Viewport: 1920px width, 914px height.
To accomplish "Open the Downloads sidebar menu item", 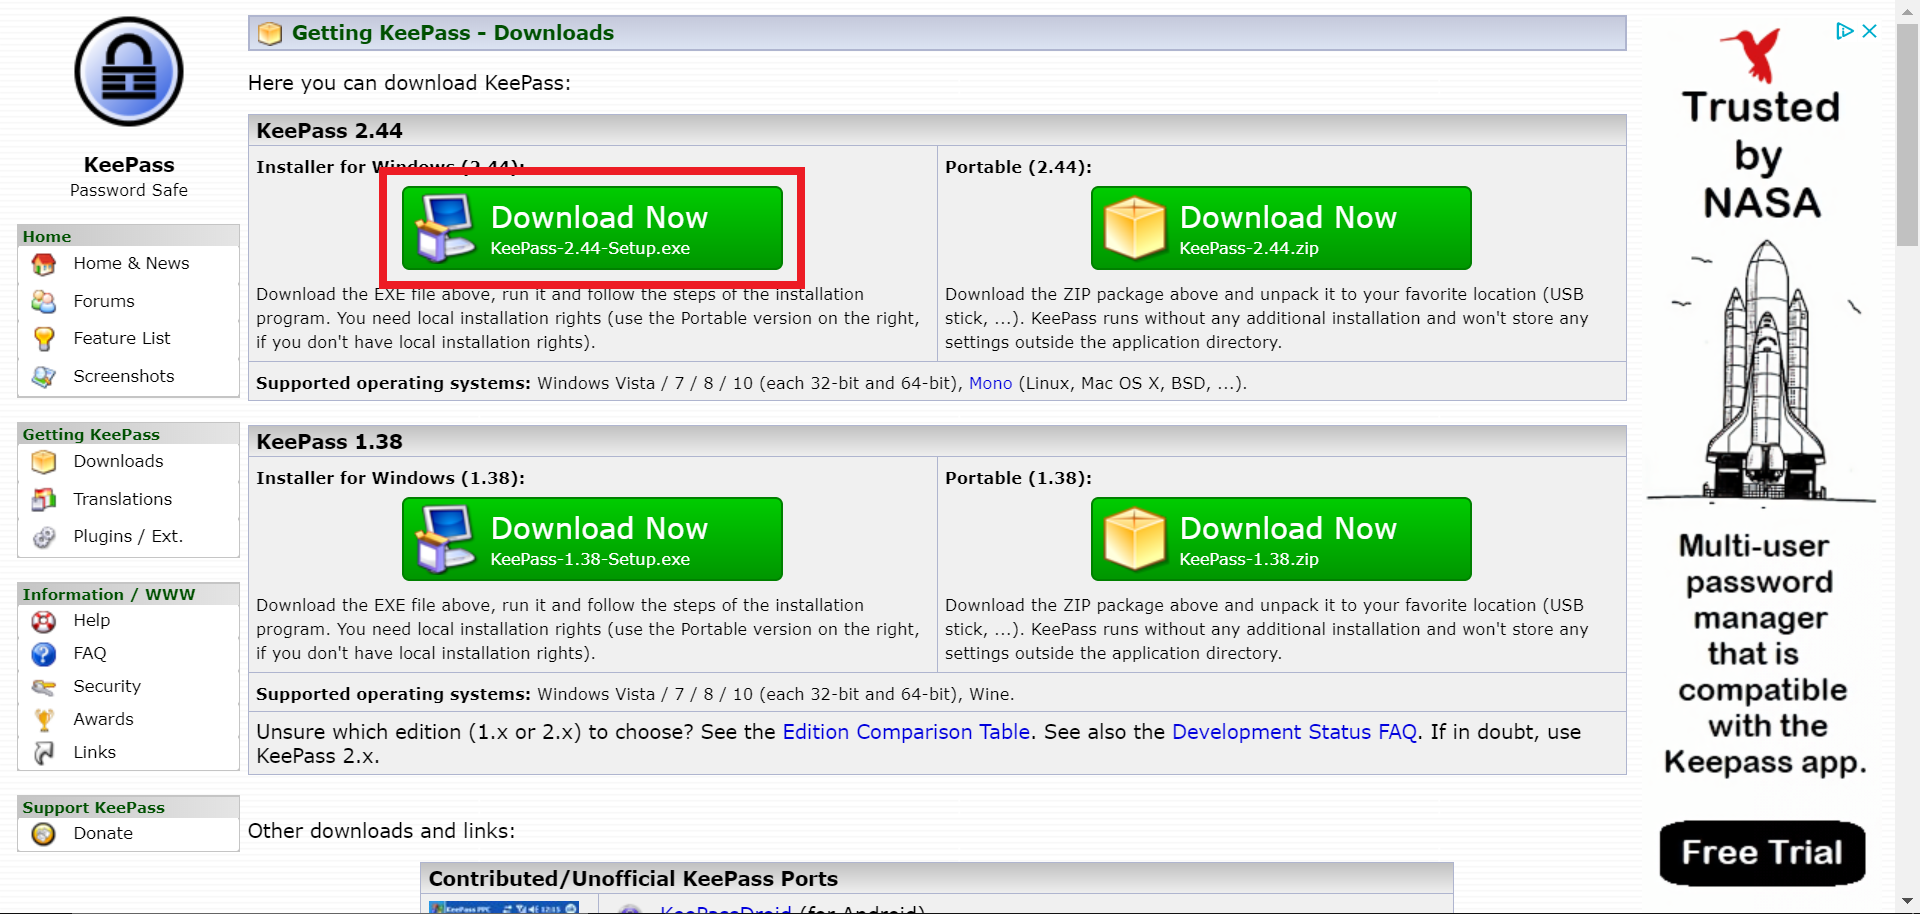I will tap(118, 461).
